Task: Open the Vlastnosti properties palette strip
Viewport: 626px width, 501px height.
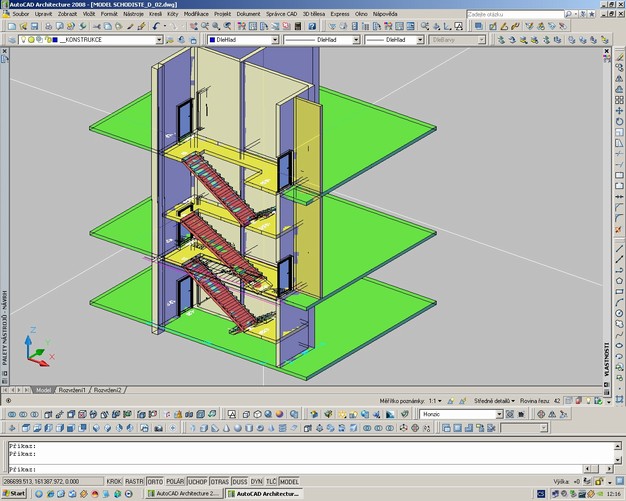Action: click(606, 358)
